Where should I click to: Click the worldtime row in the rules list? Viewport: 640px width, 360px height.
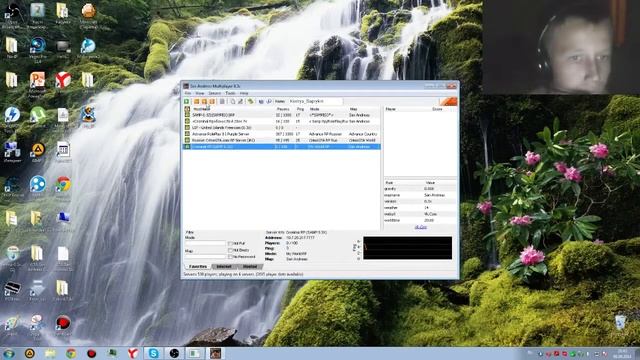tap(420, 220)
